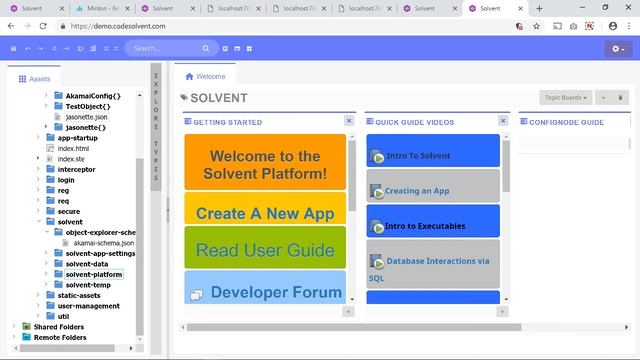Click the chat icon on Developer Forum card

[x=196, y=295]
